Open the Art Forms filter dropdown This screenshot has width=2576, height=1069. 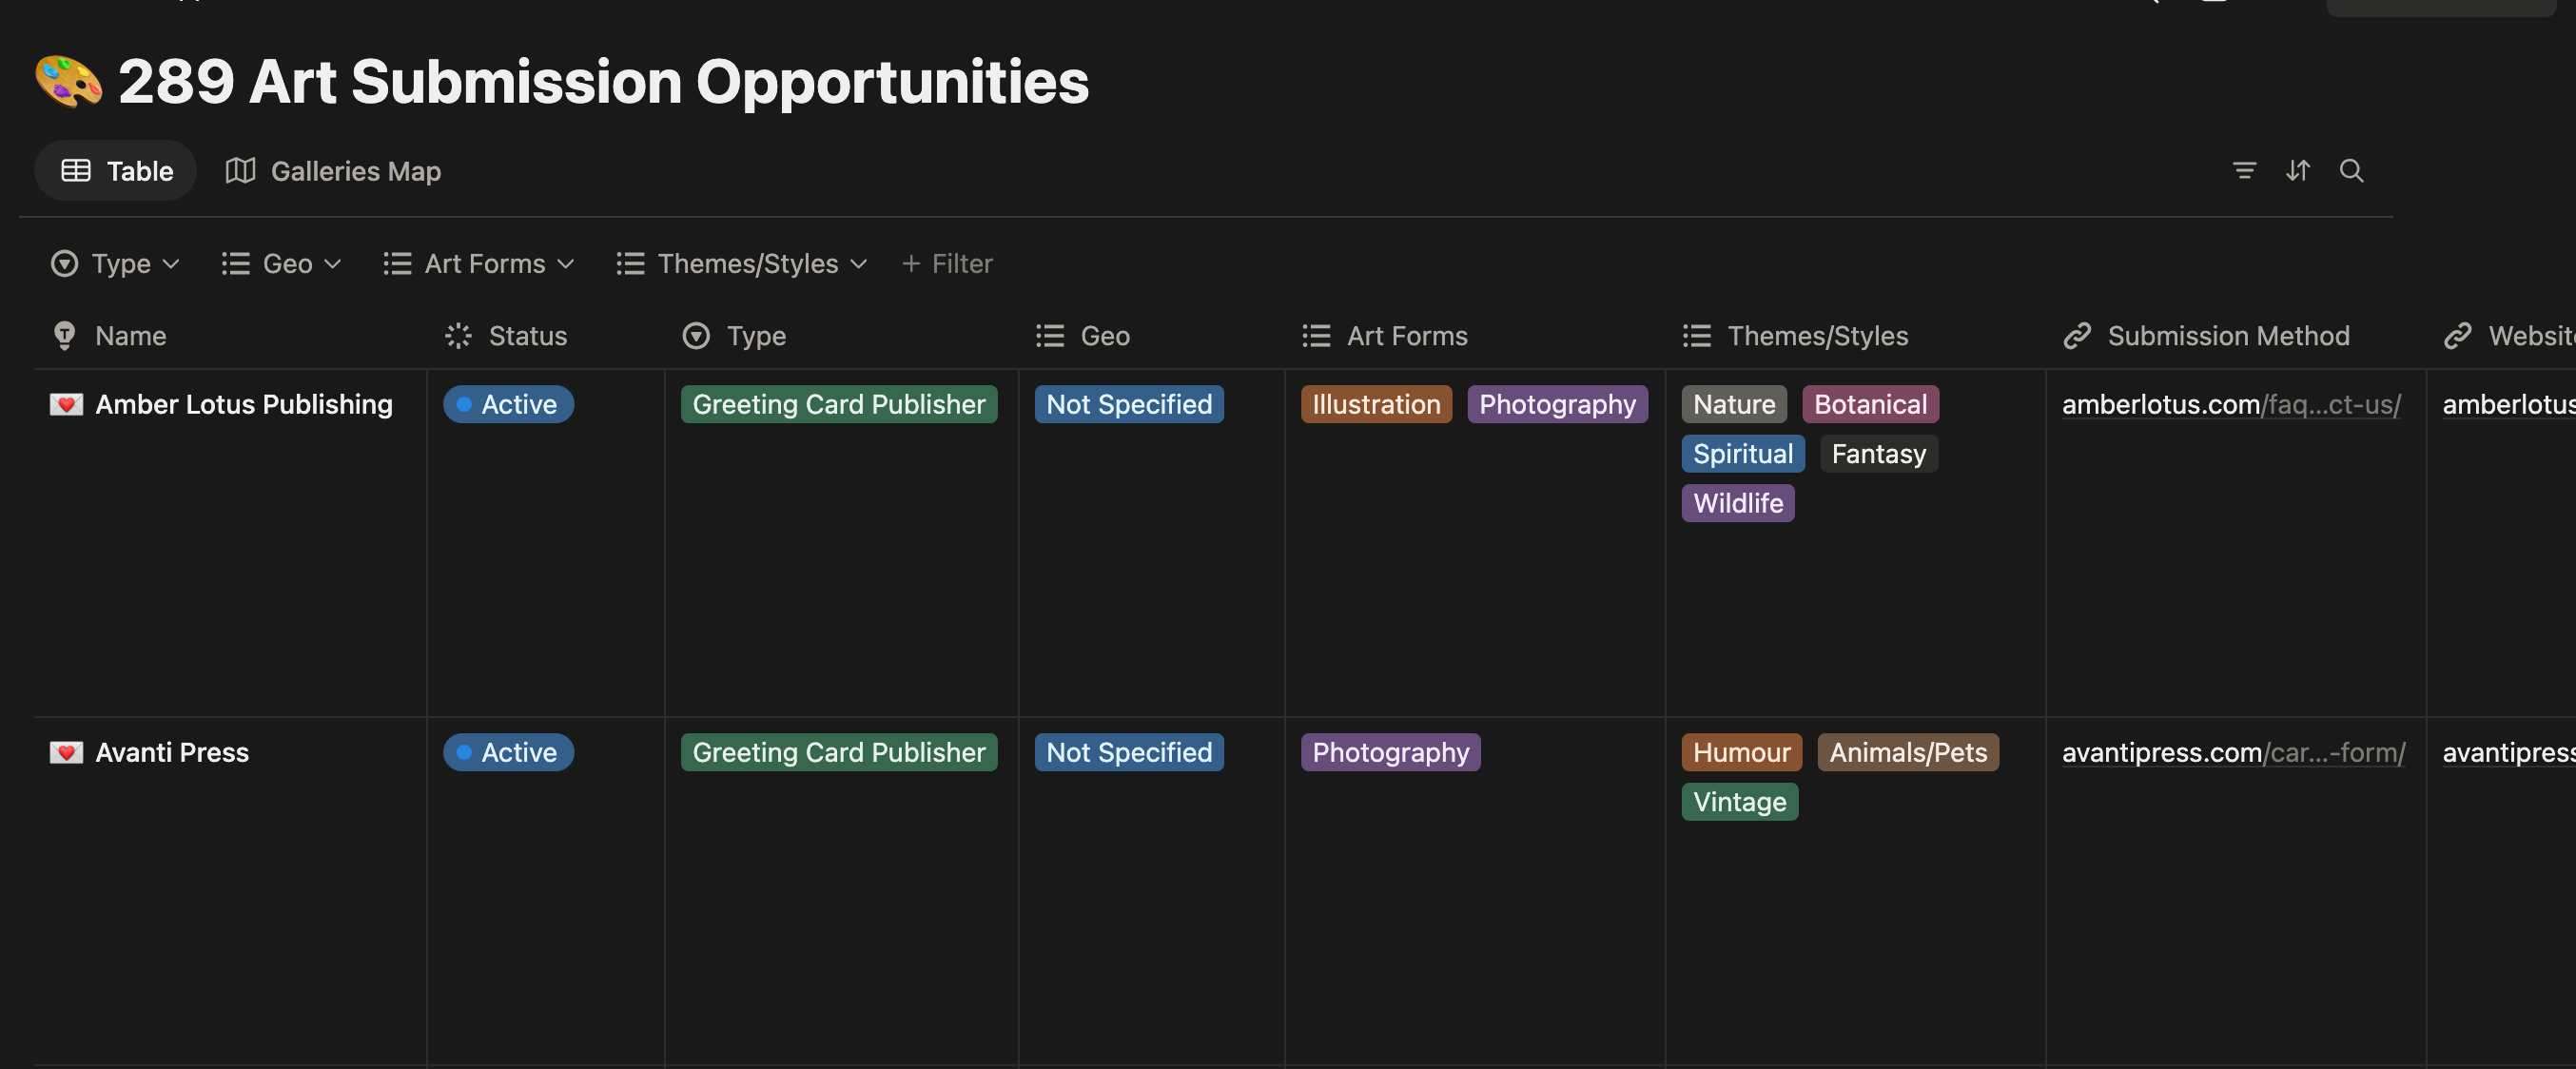[479, 263]
